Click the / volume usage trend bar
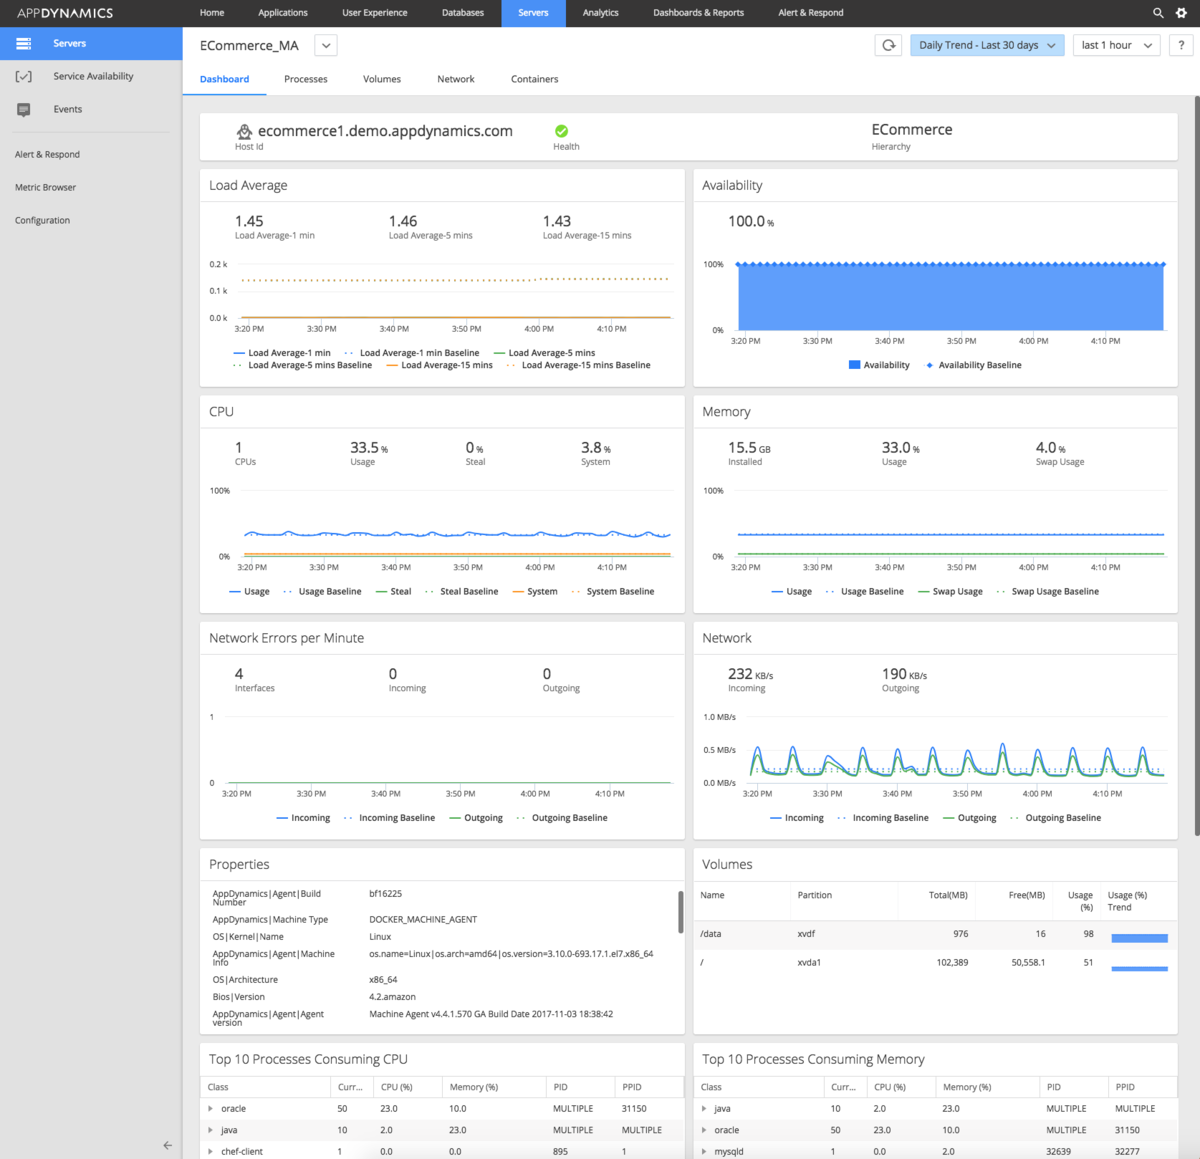Viewport: 1200px width, 1159px height. 1140,968
